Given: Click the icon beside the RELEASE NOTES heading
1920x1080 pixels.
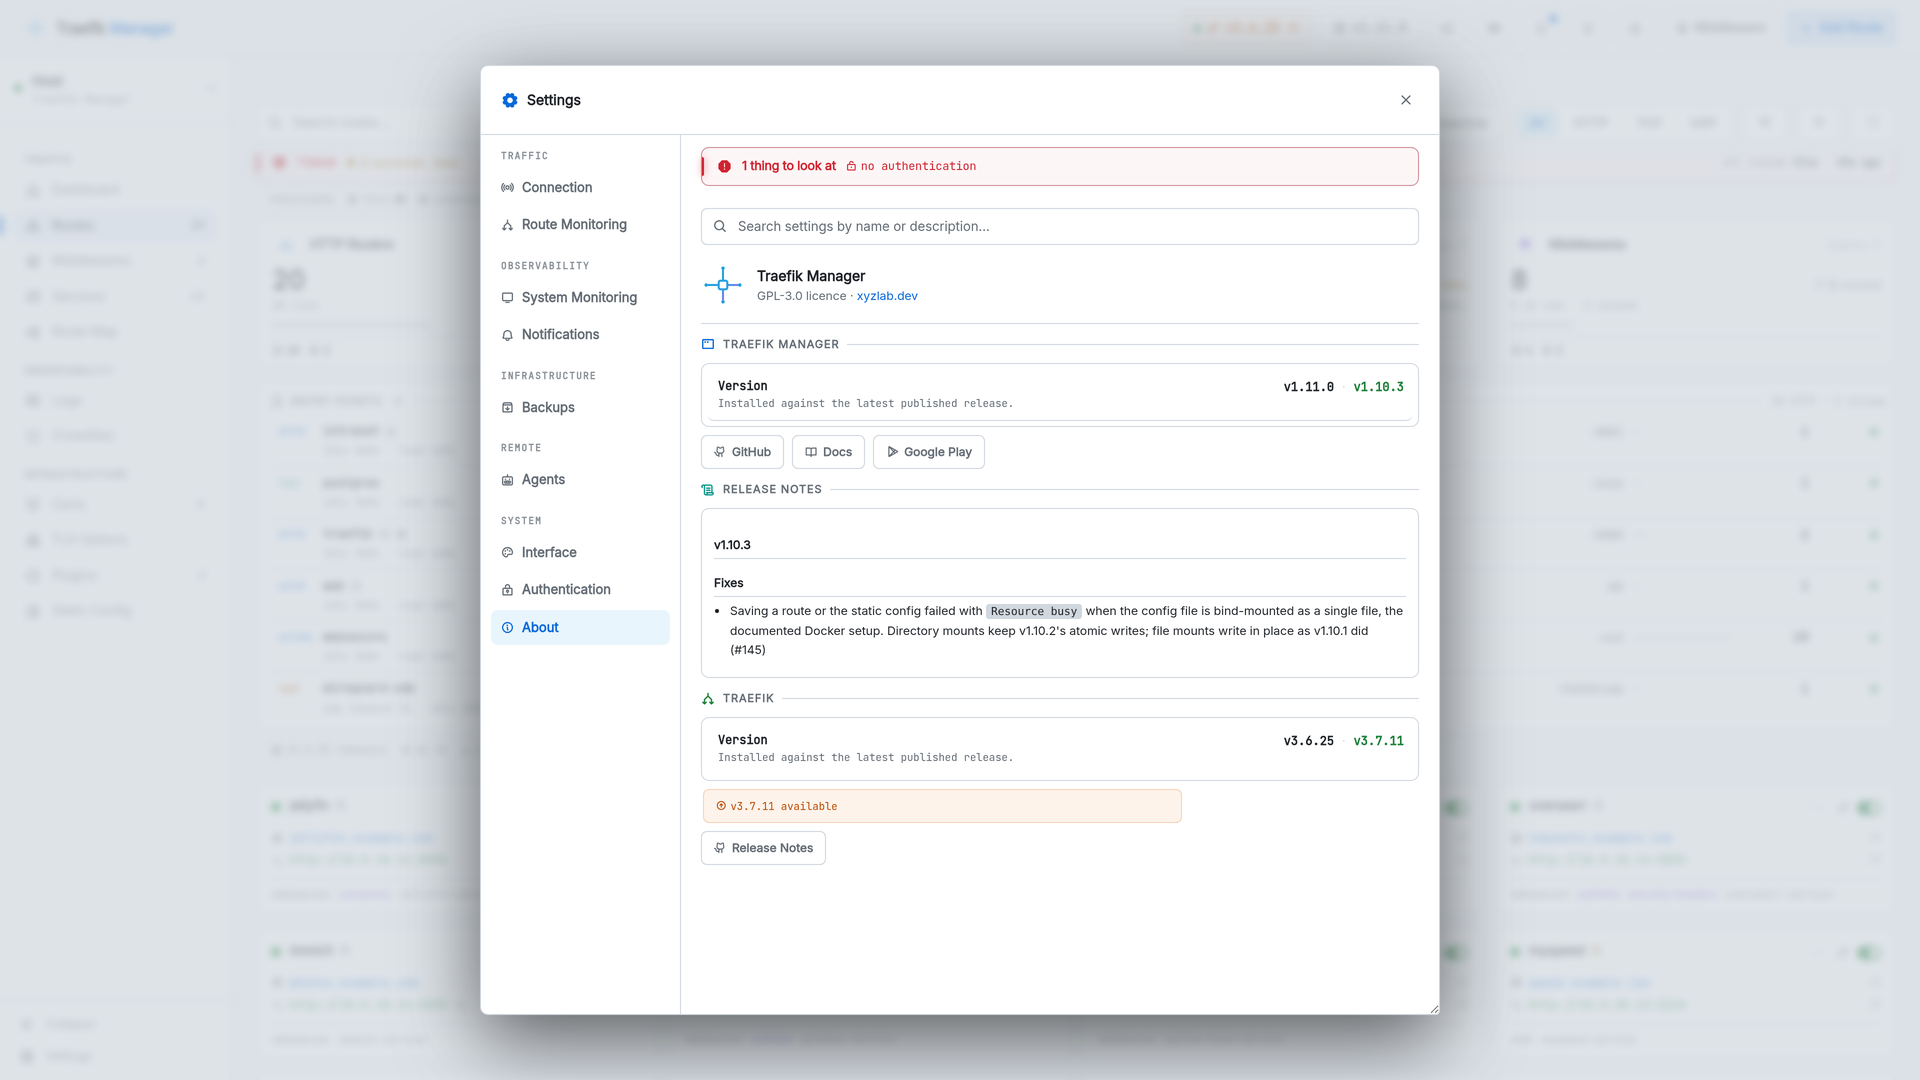Looking at the screenshot, I should tap(708, 489).
